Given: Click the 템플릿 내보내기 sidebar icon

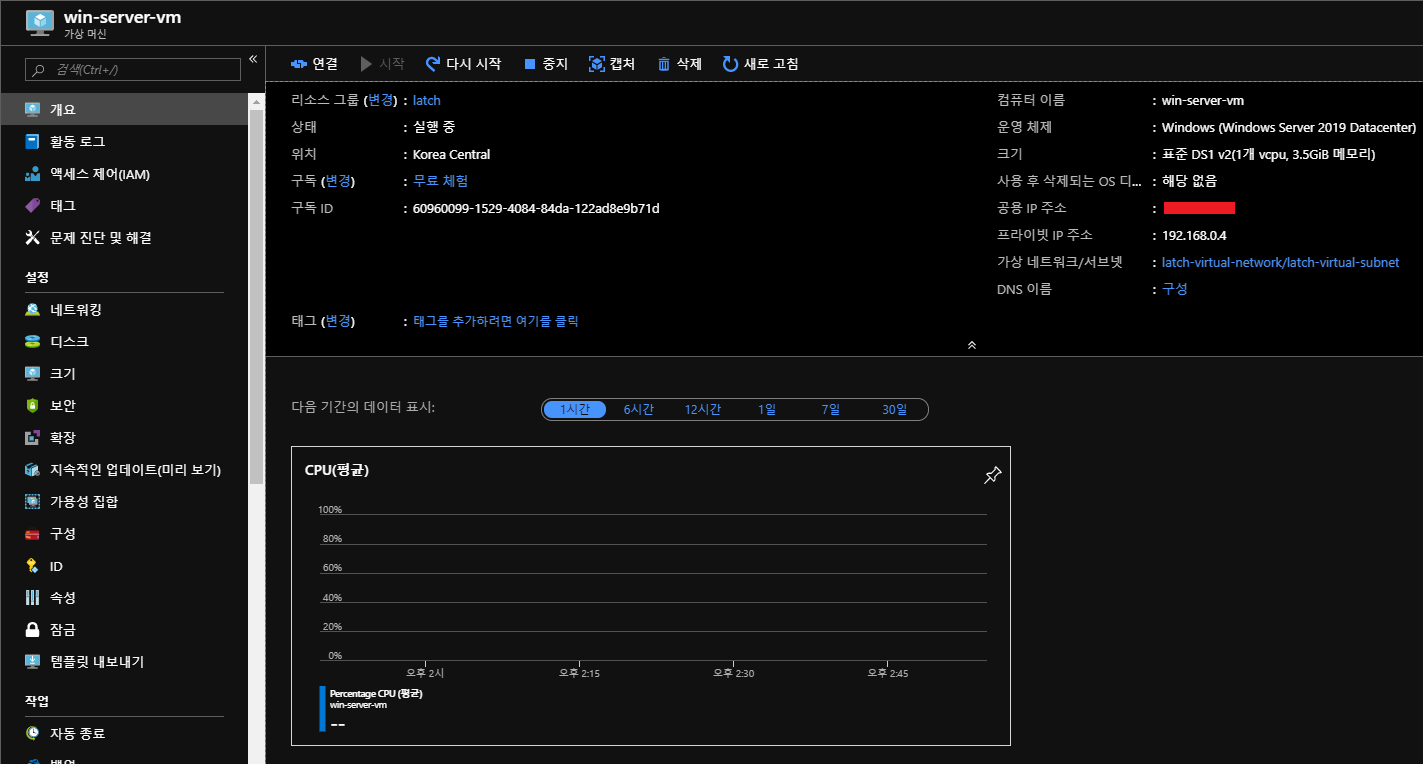Looking at the screenshot, I should click(x=32, y=662).
